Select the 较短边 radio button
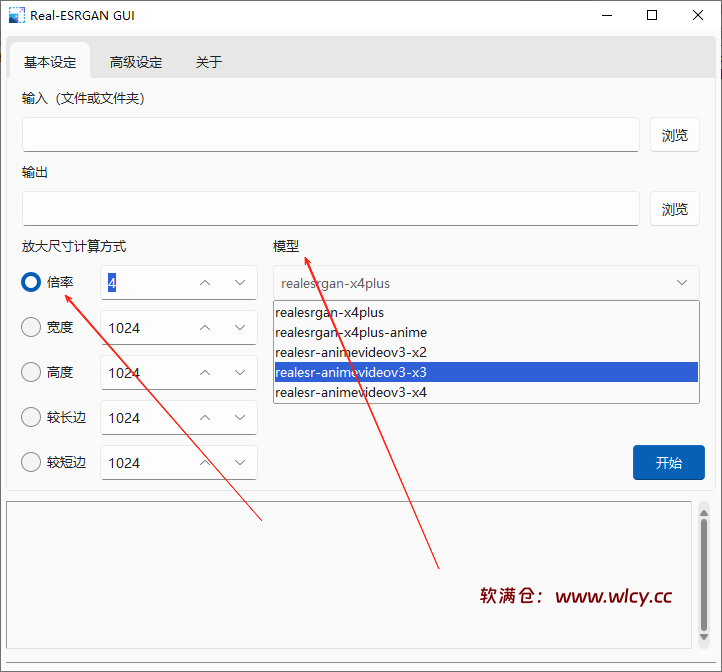The image size is (722, 672). coord(31,462)
